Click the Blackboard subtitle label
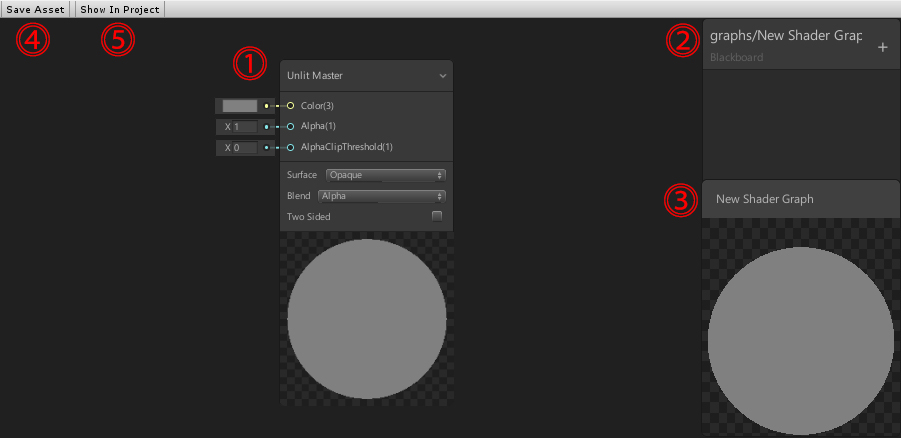The width and height of the screenshot is (901, 438). click(737, 57)
